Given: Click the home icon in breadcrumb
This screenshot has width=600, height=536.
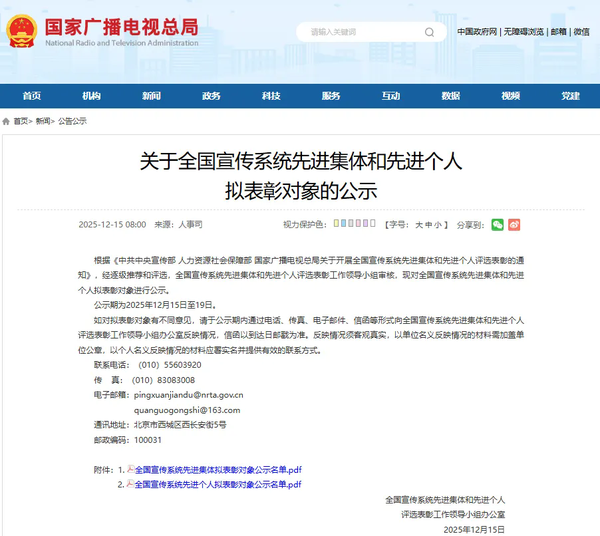Looking at the screenshot, I should pyautogui.click(x=7, y=120).
